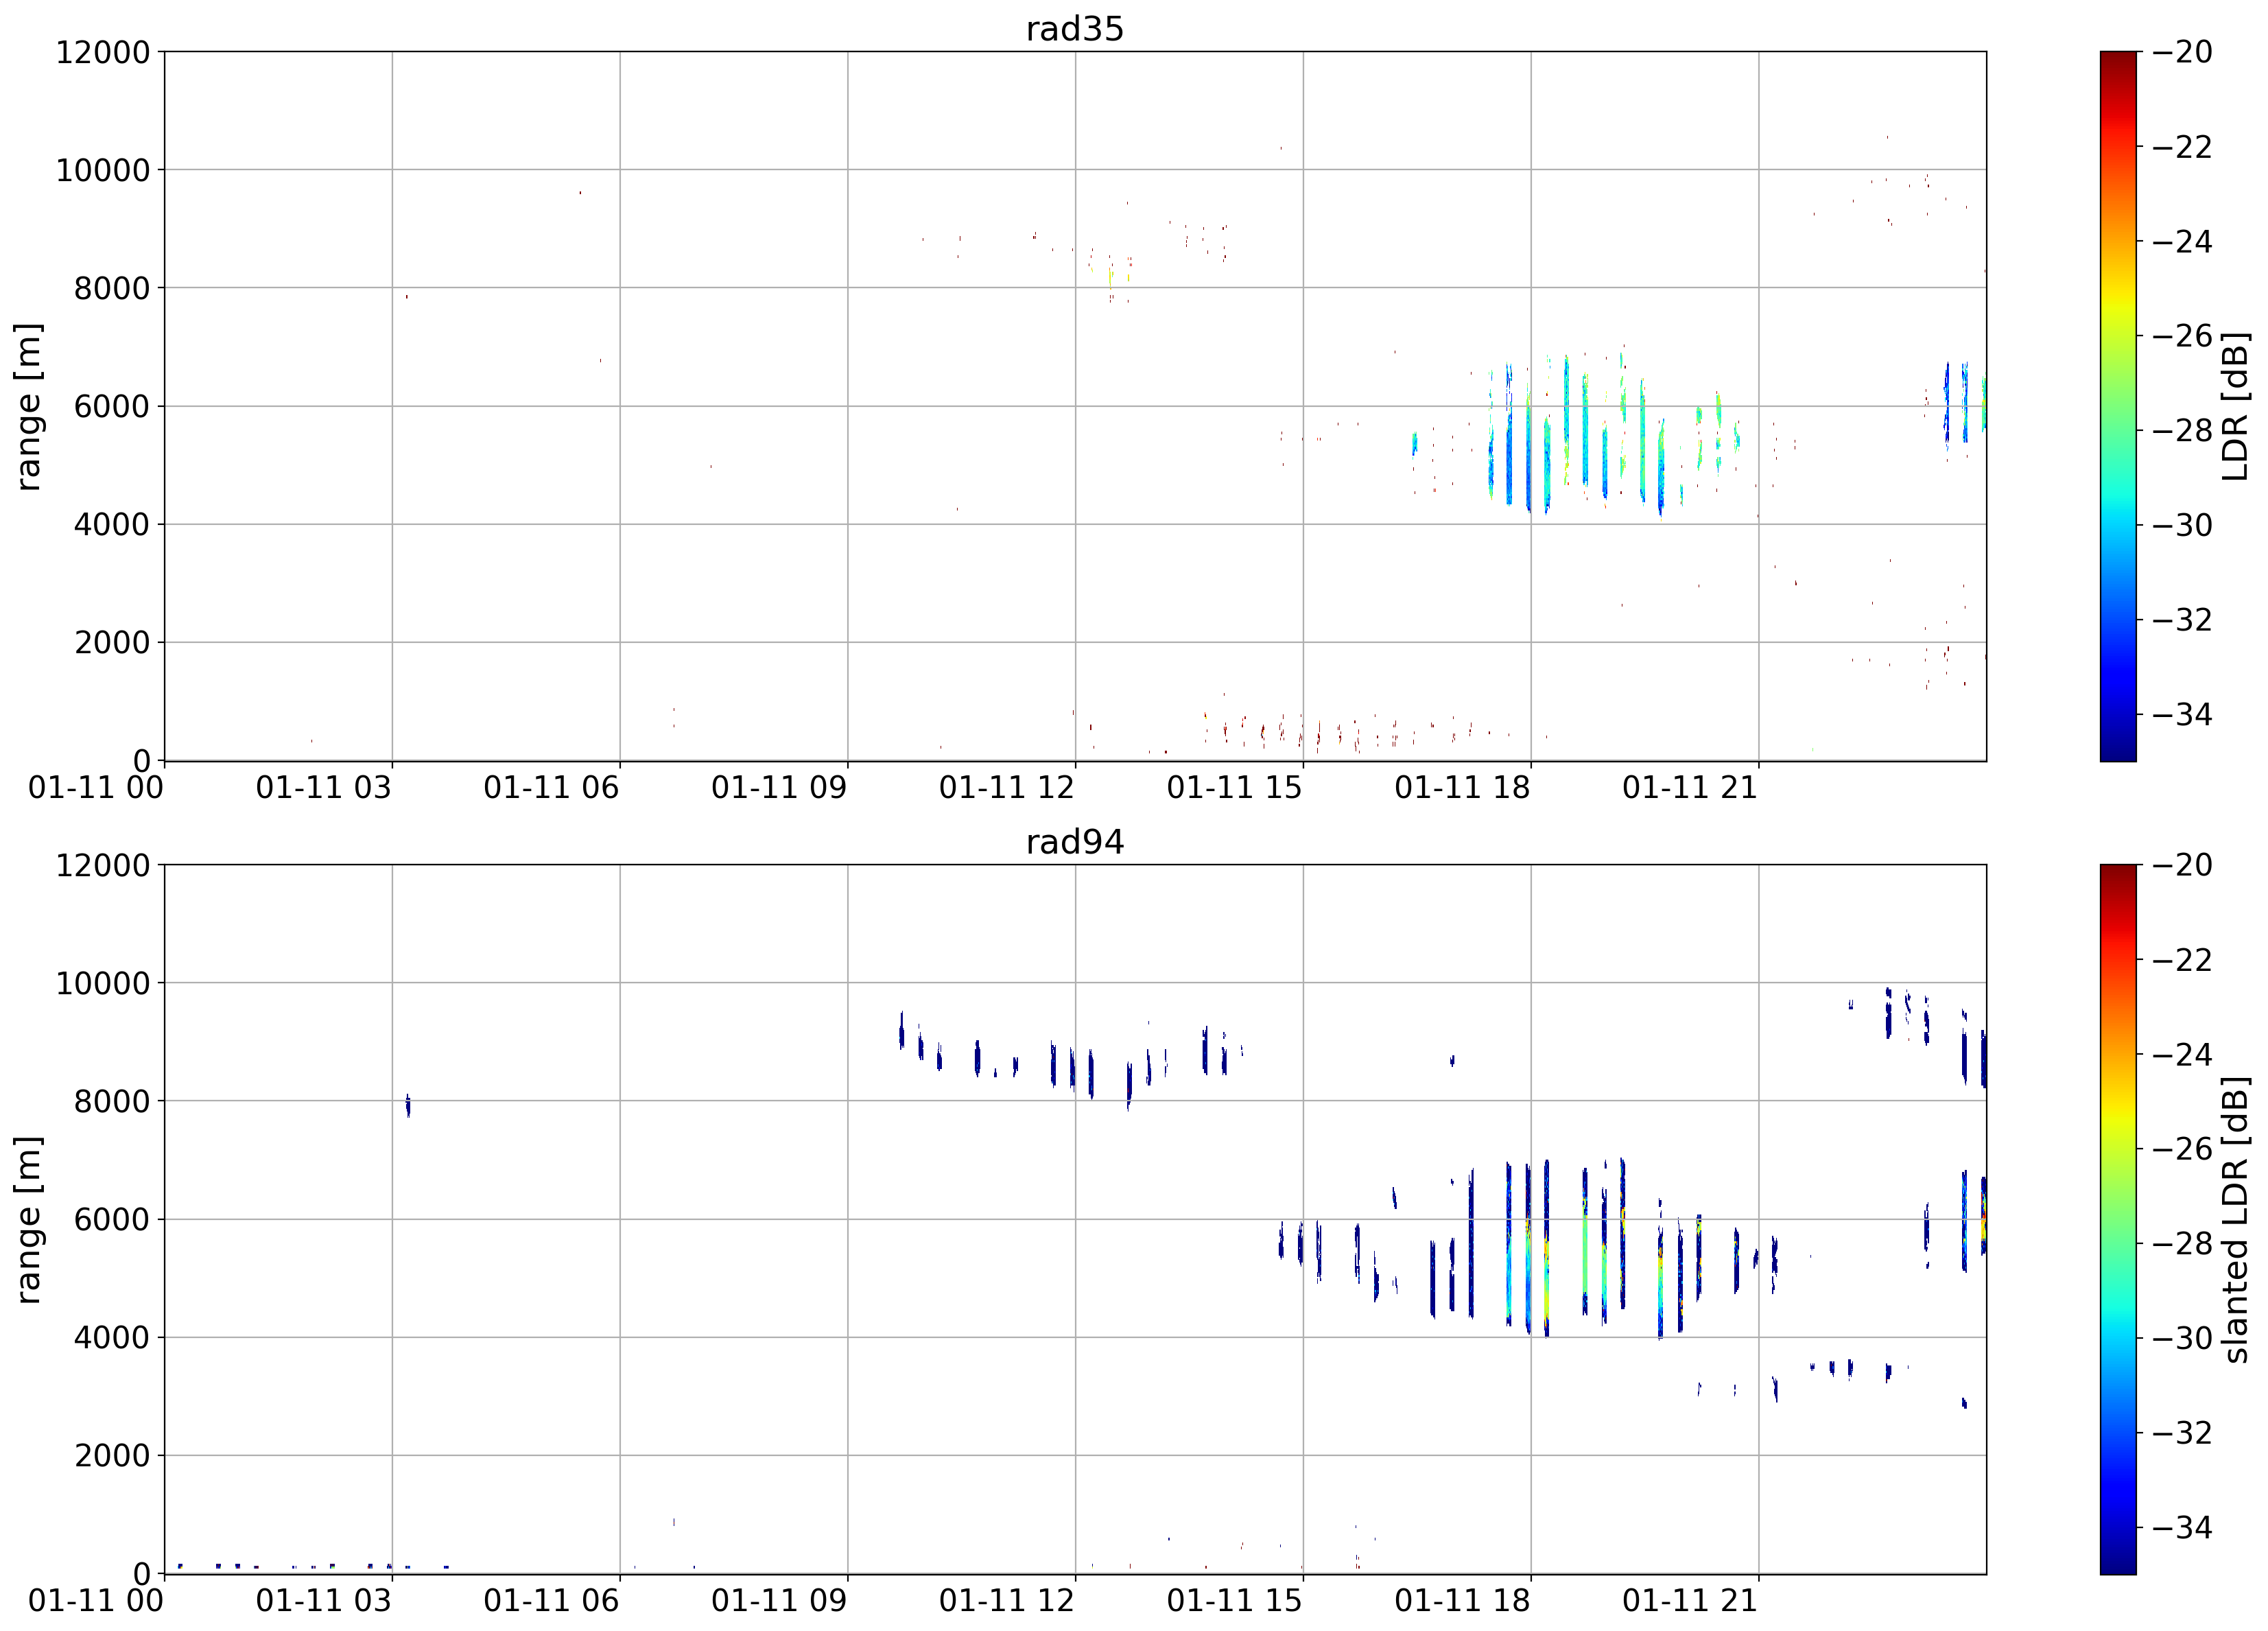
Task: Click the rad35 plot title
Action: coord(1075,28)
